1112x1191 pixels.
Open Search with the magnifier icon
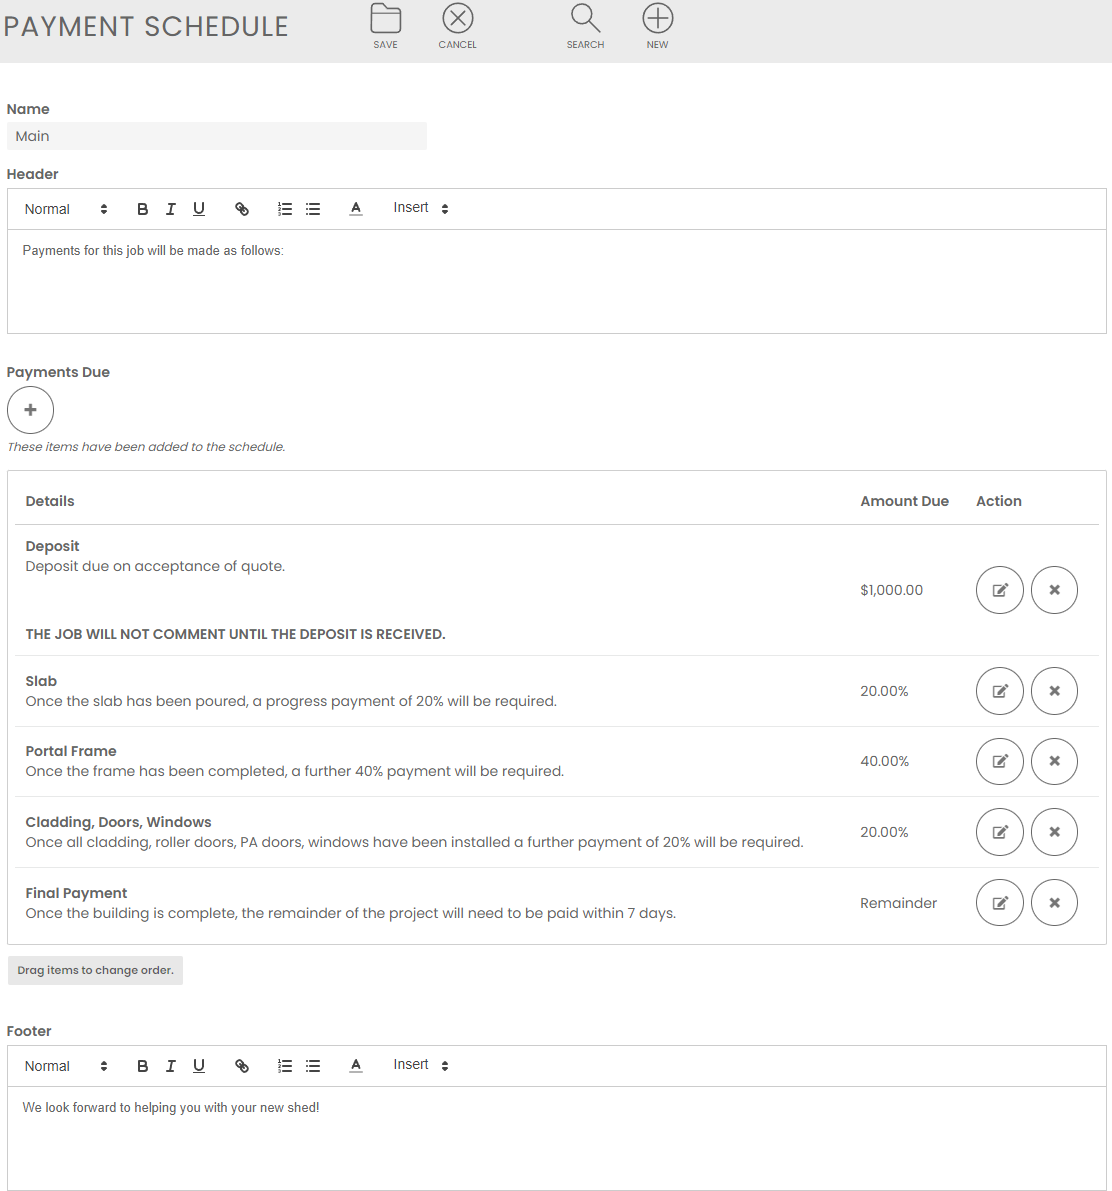point(585,20)
